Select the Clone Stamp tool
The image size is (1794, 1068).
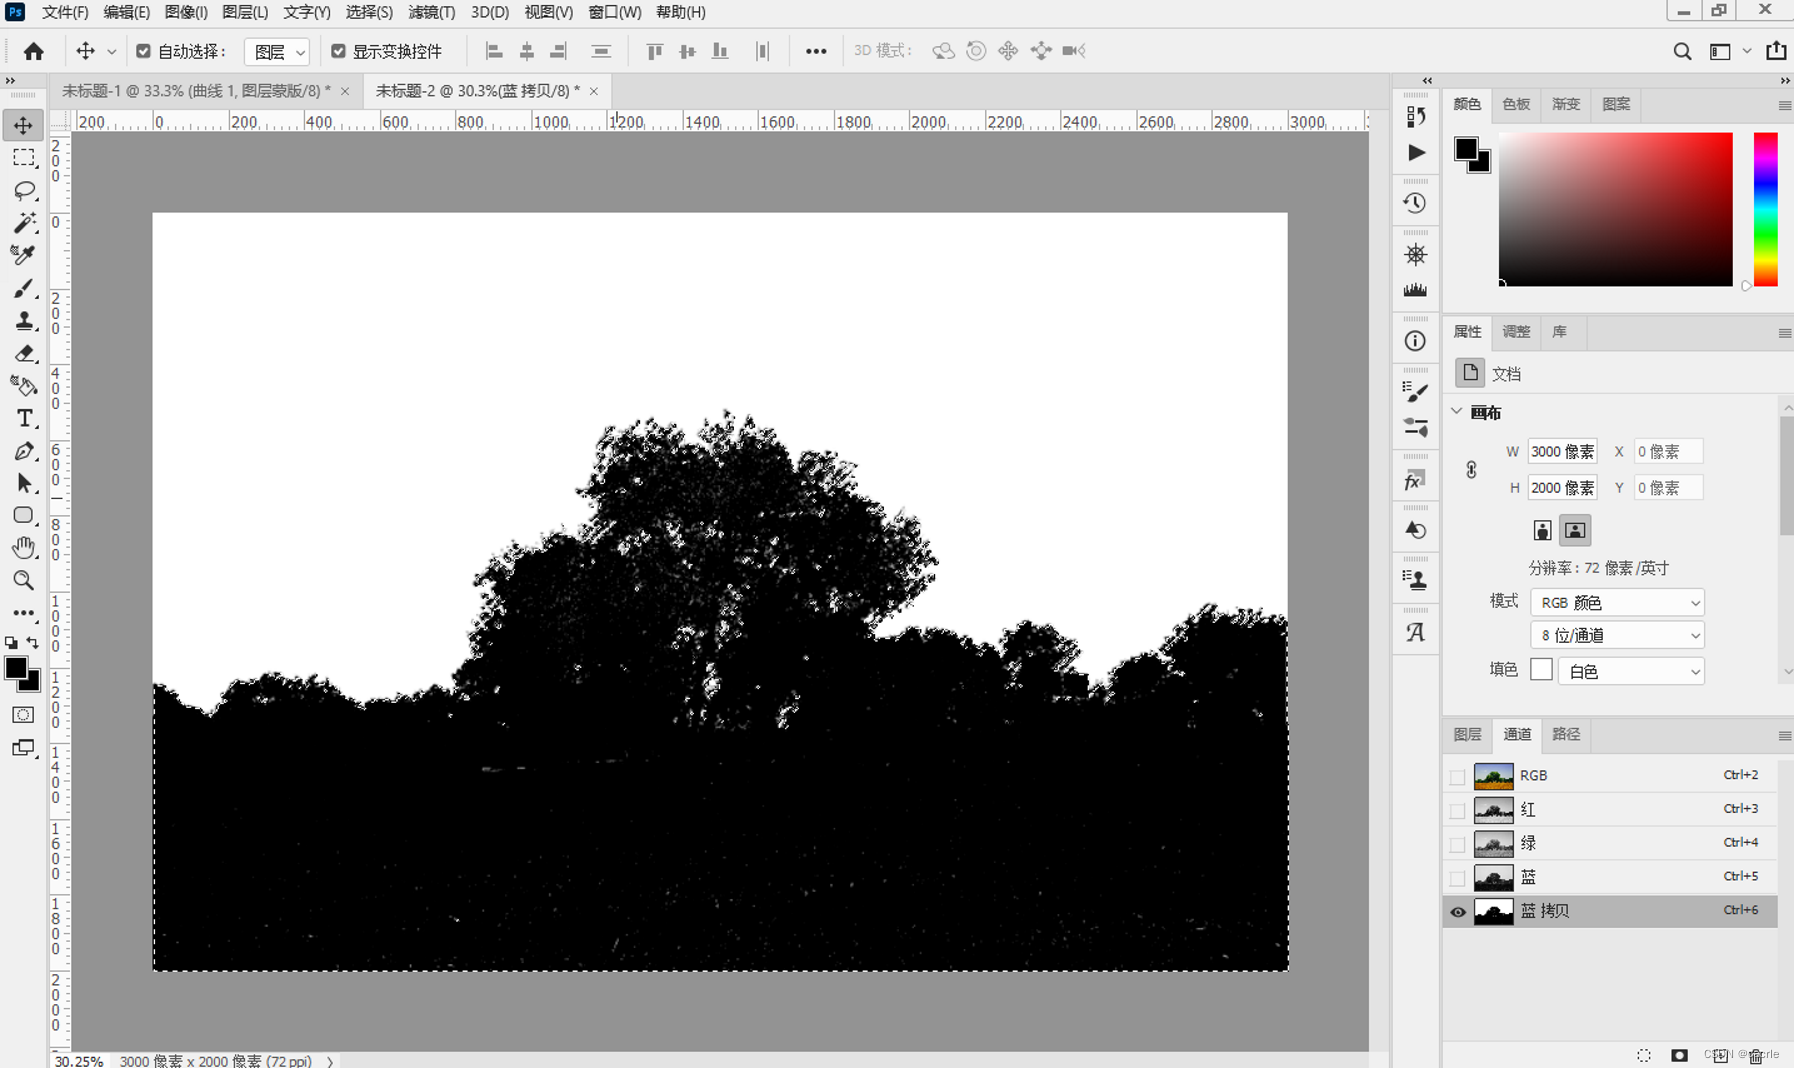tap(23, 320)
